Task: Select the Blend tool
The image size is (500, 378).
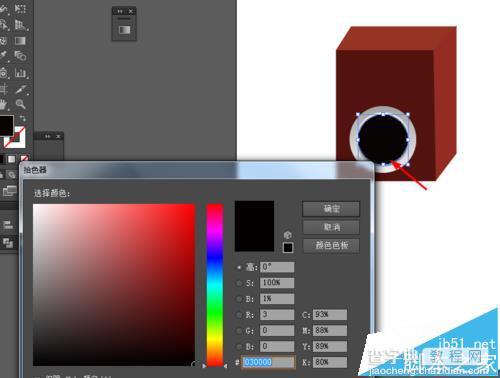Action: (x=20, y=56)
